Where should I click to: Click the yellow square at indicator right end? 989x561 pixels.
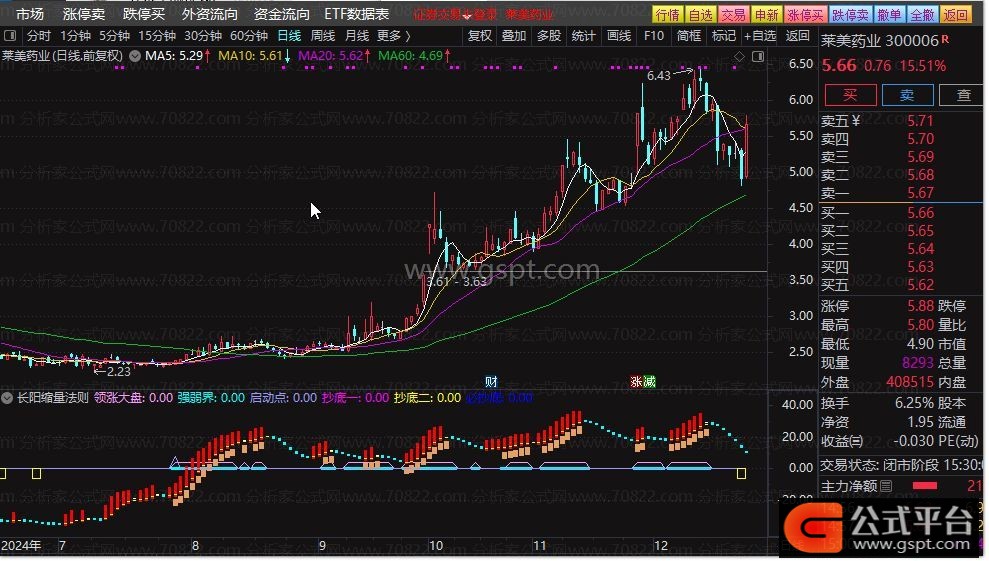(741, 473)
